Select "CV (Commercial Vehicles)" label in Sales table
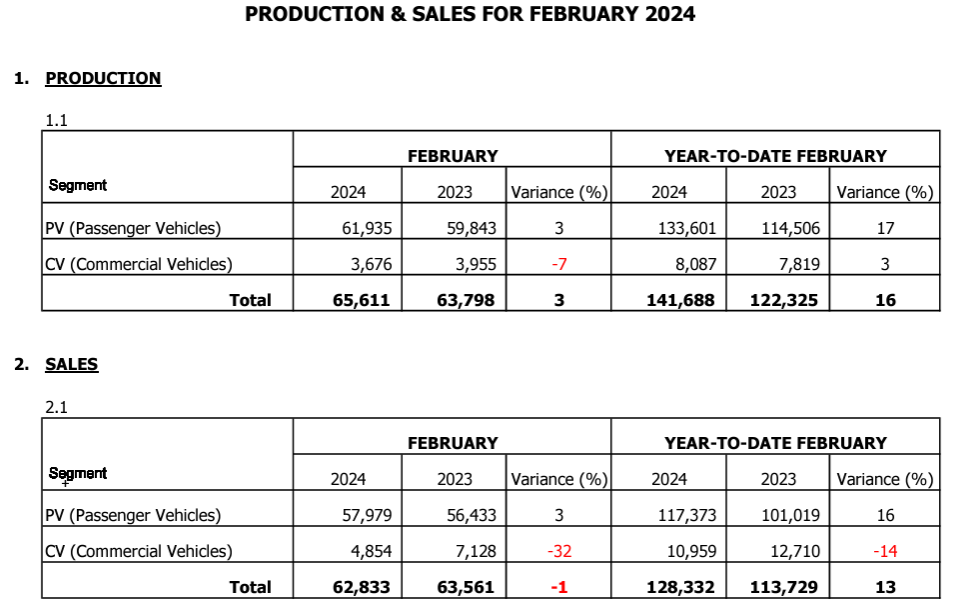Screen dimensions: 972x613 138,551
